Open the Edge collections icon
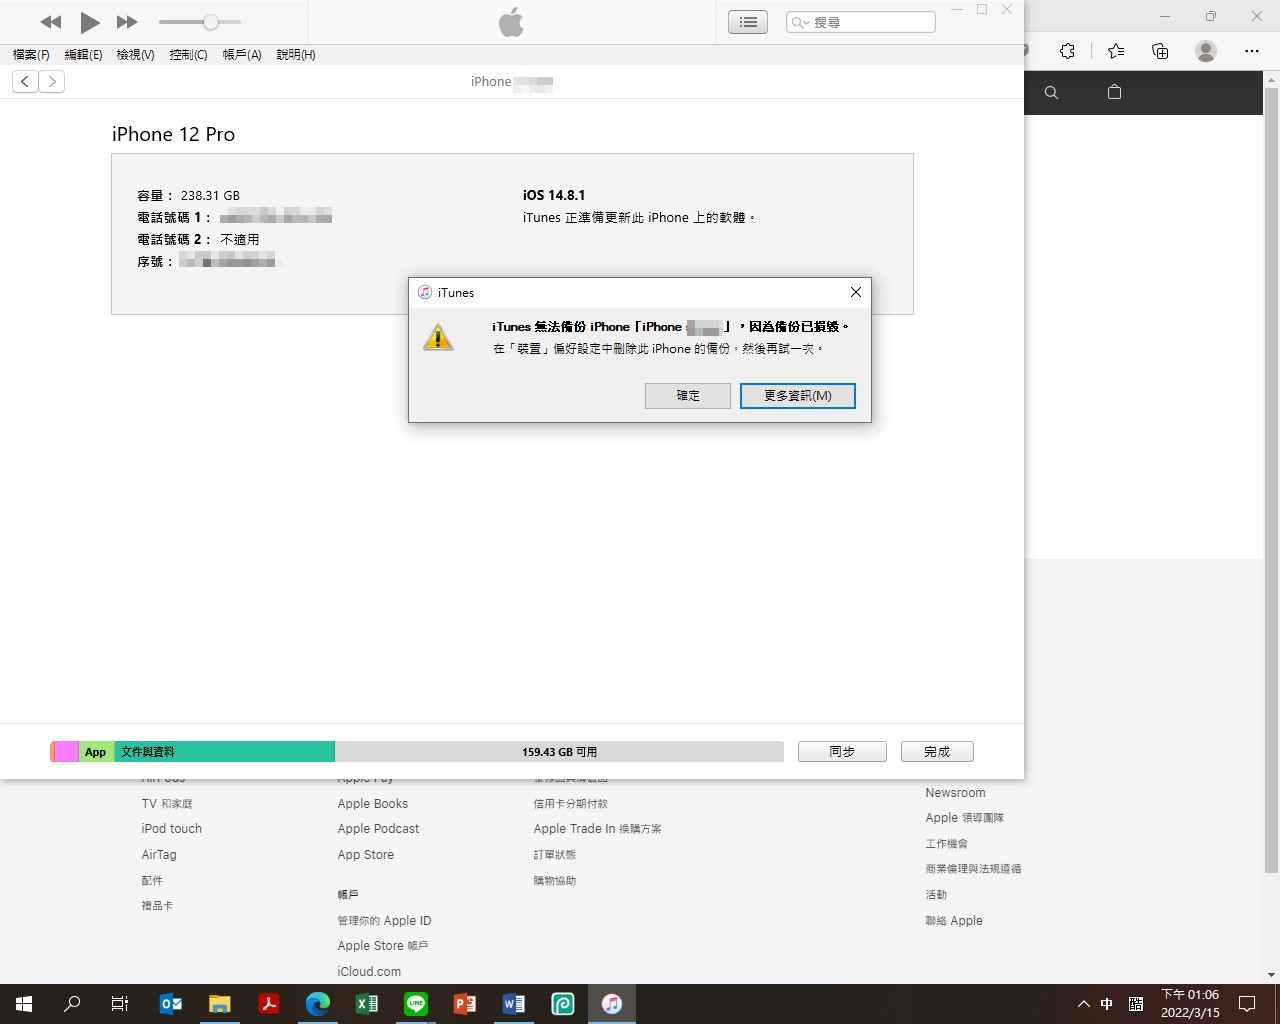1280x1024 pixels. [x=1160, y=51]
